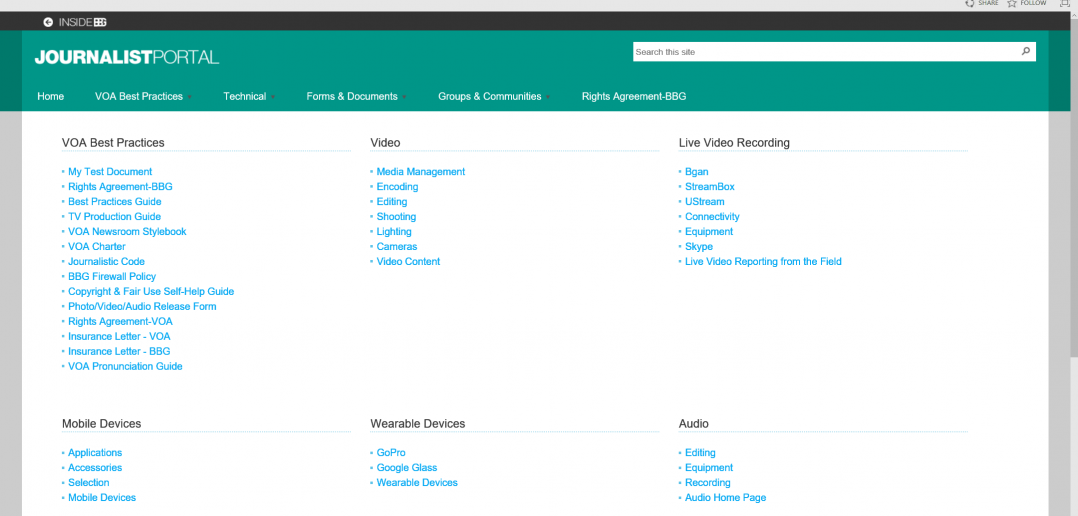The image size is (1078, 516).
Task: Click the back arrow icon beside INSIDE BBG
Action: pos(48,22)
